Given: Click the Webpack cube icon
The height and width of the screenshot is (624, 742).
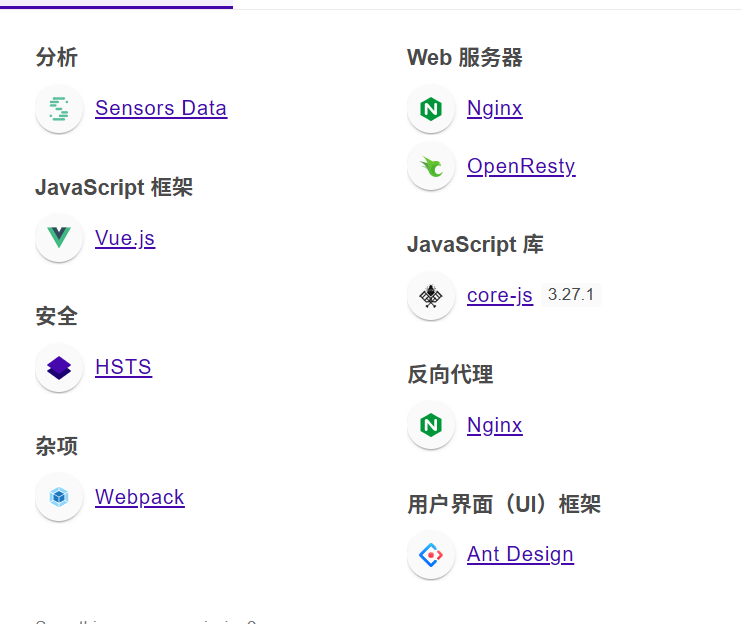Looking at the screenshot, I should (x=59, y=497).
